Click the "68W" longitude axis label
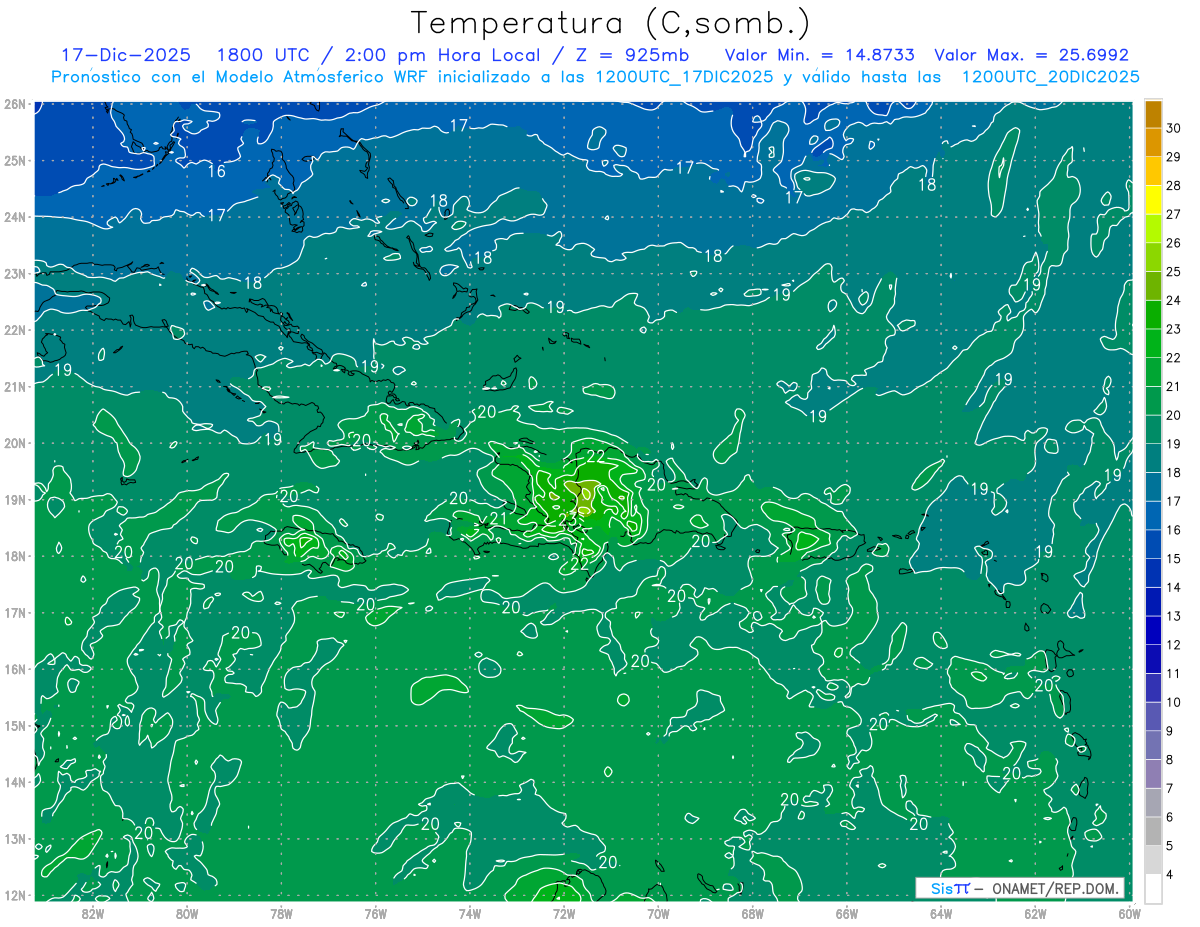Screen dimensions: 1200x927 (x=752, y=914)
